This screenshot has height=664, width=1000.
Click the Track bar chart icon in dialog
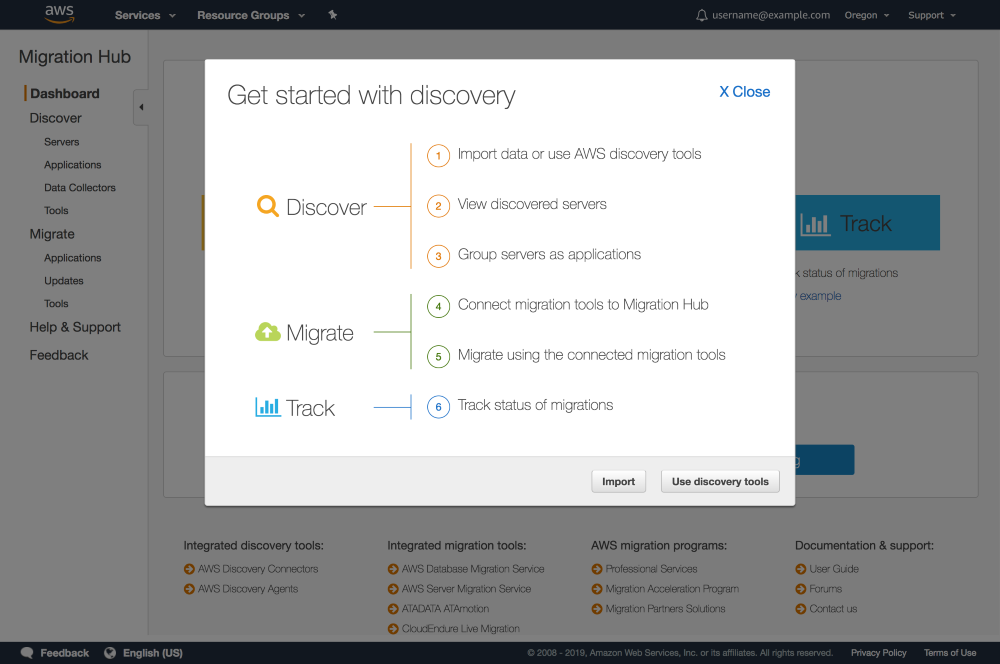point(267,408)
